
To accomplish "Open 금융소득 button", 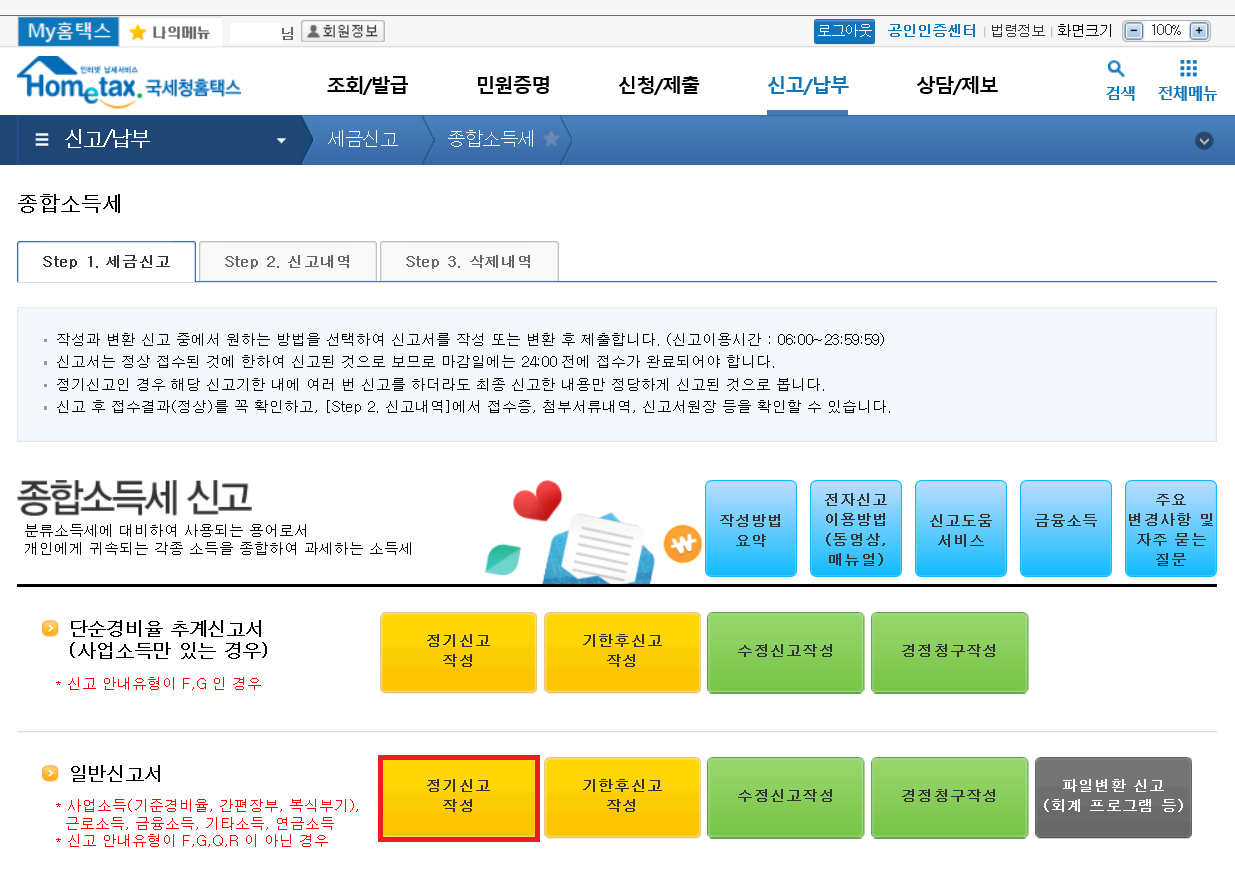I will tap(1066, 529).
